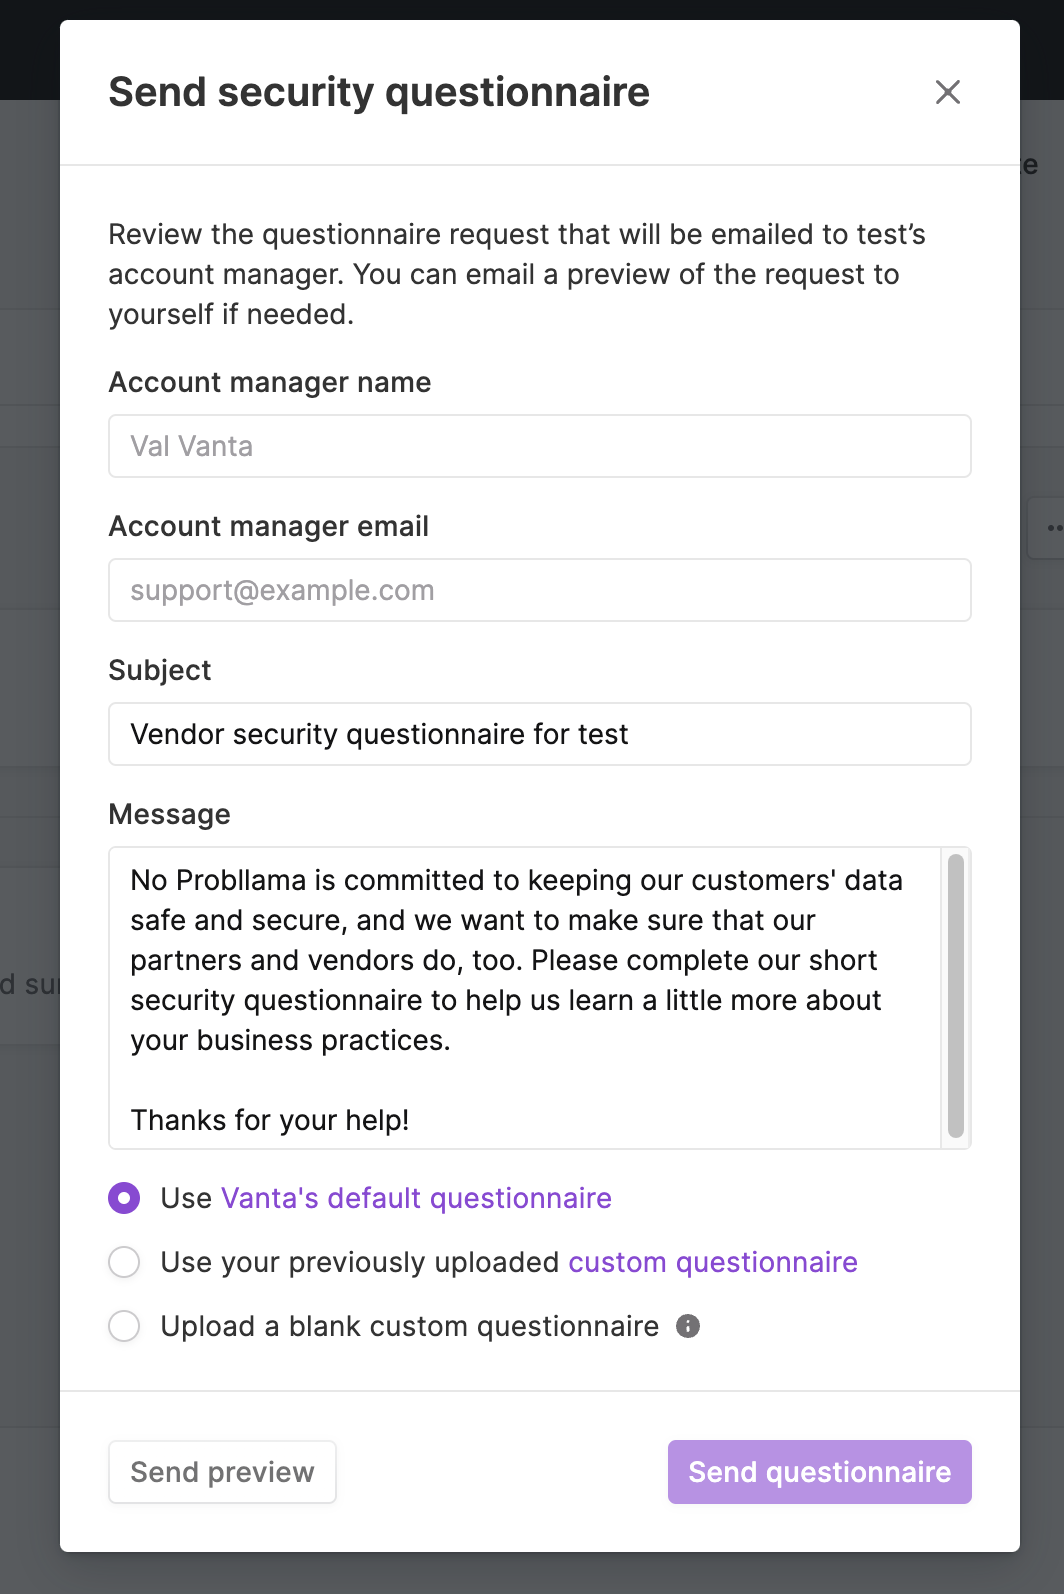Focus the Account manager name input
Image resolution: width=1064 pixels, height=1594 pixels.
click(540, 446)
